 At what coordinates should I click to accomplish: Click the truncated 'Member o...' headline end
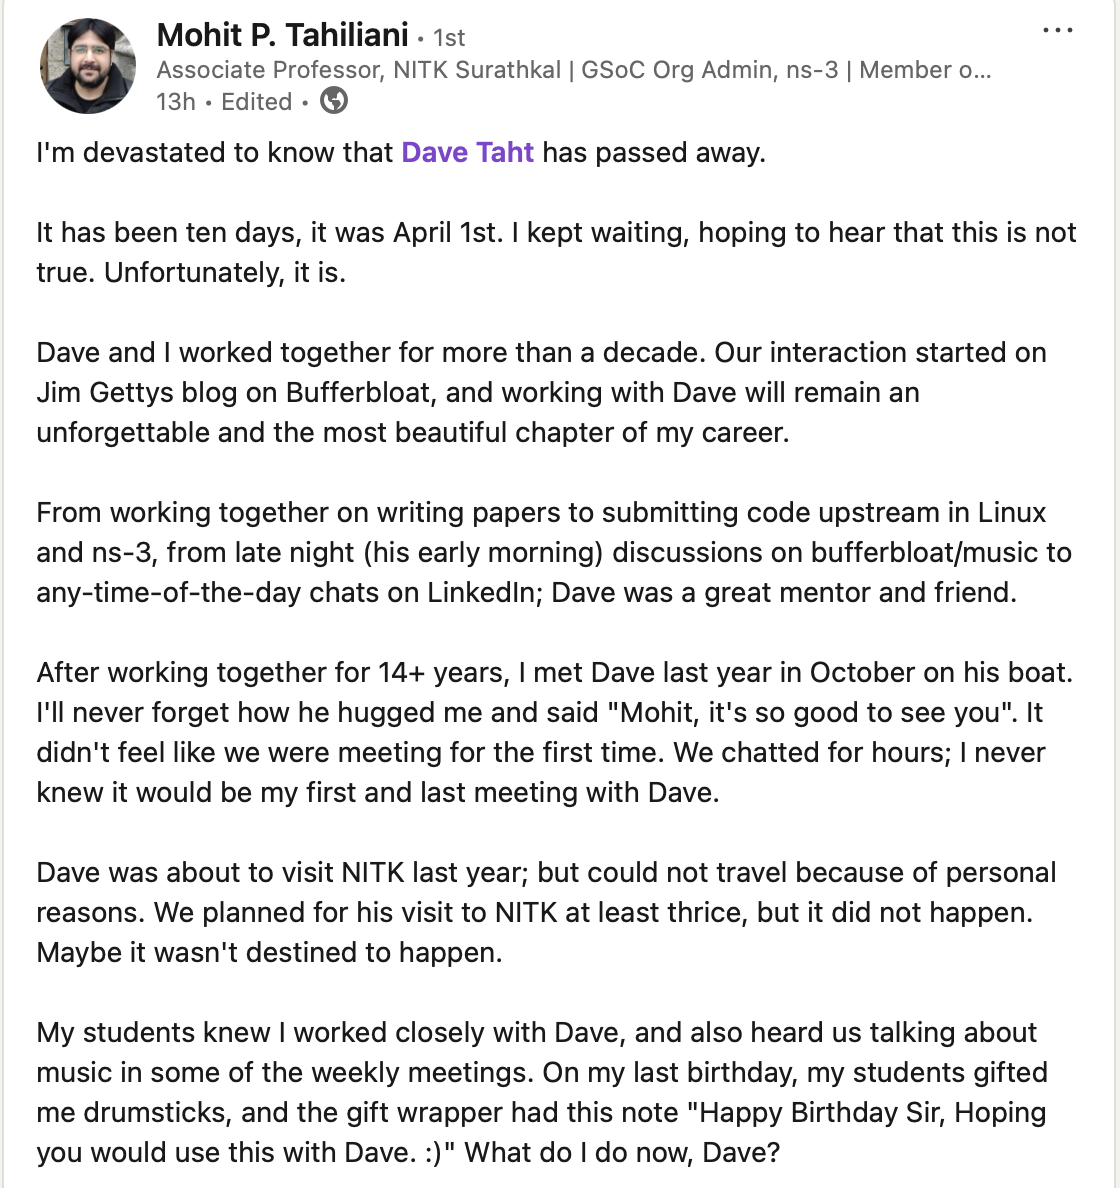[x=924, y=70]
